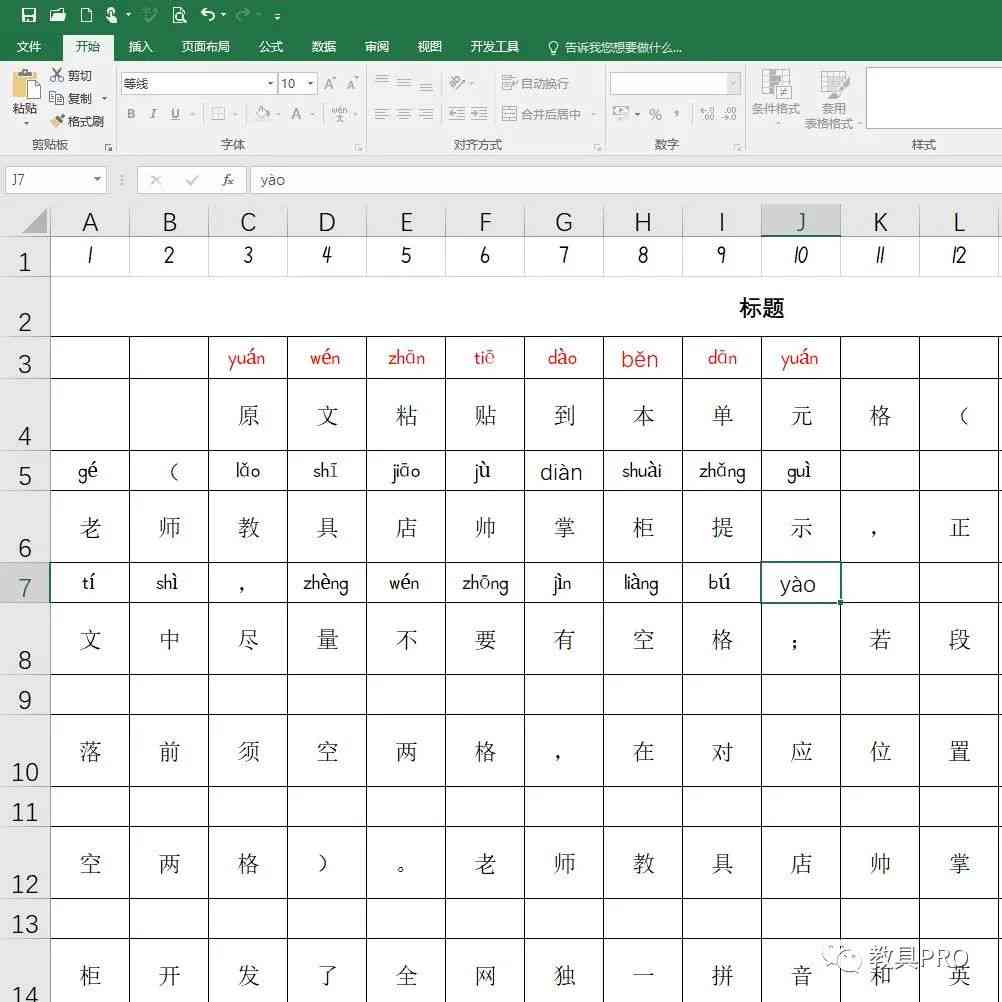This screenshot has height=1002, width=1002.
Task: Open the 数字 number format dialog launcher
Action: (x=737, y=147)
